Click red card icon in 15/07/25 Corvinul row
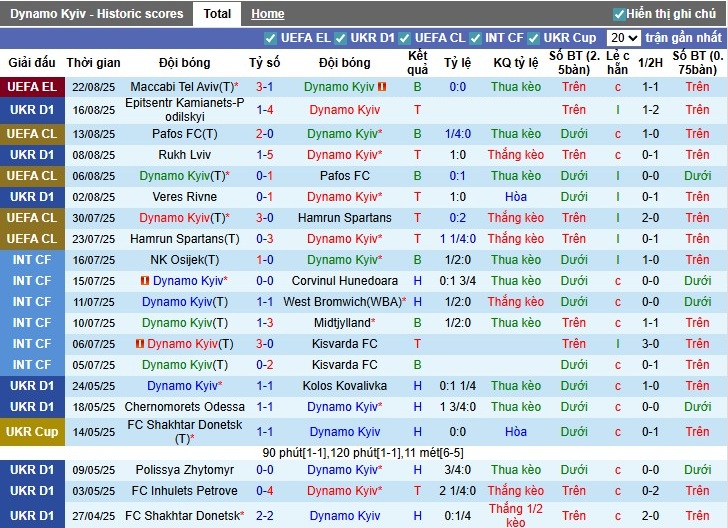This screenshot has width=728, height=528. point(145,280)
